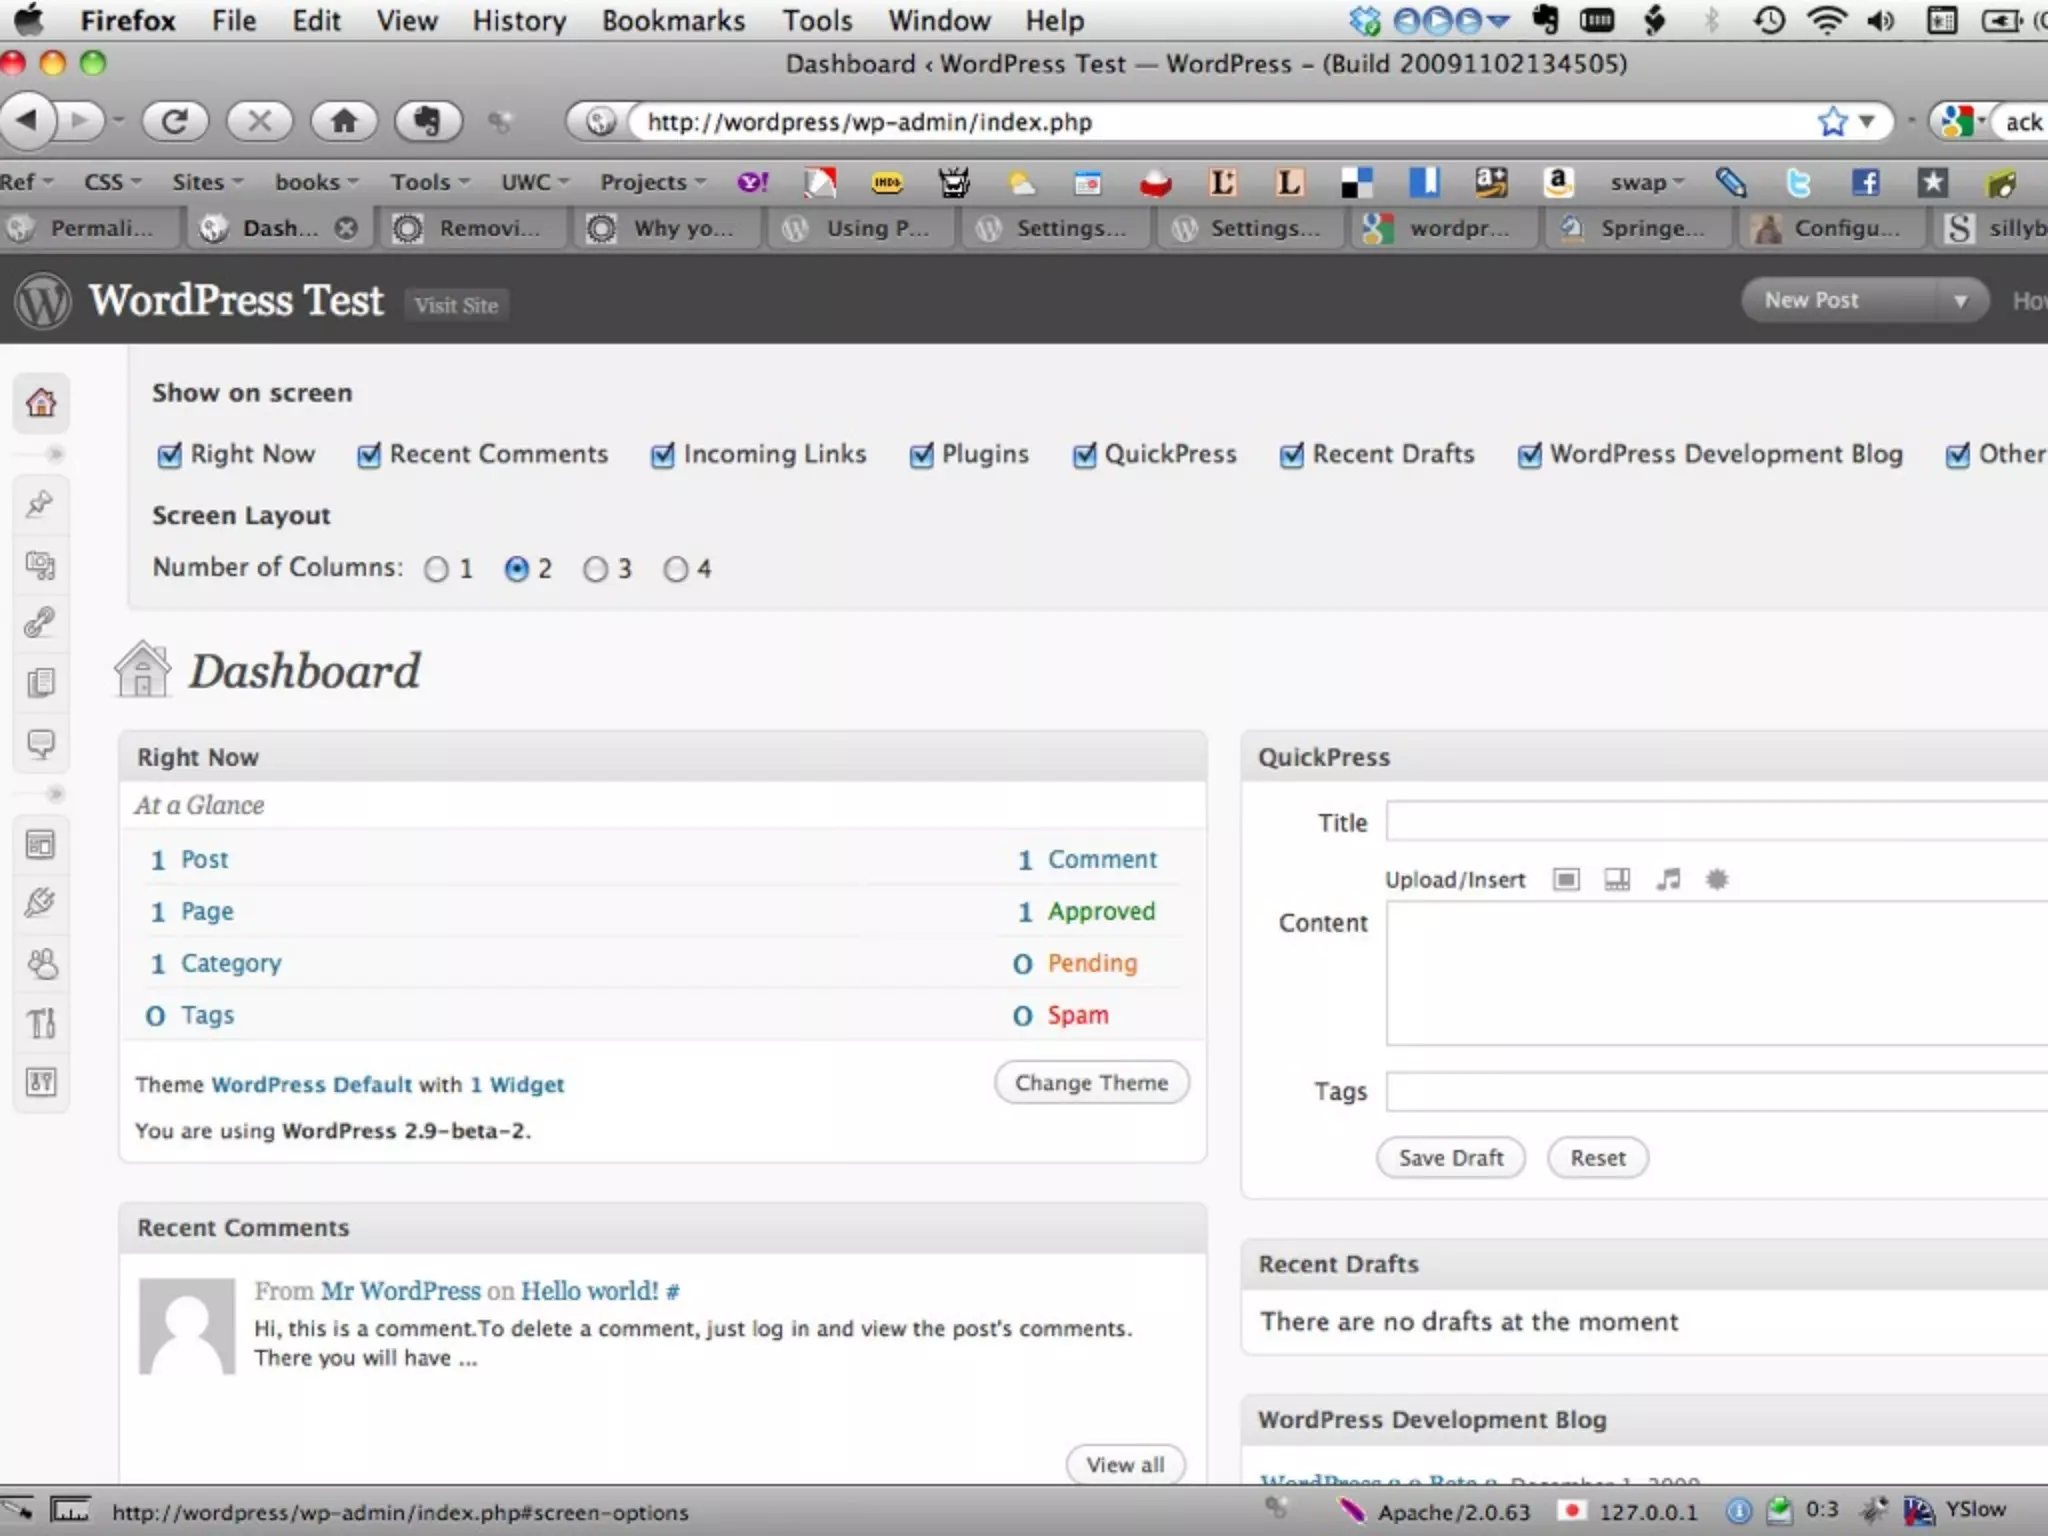Expand the New Post dropdown arrow
Image resolution: width=2048 pixels, height=1536 pixels.
[1959, 301]
